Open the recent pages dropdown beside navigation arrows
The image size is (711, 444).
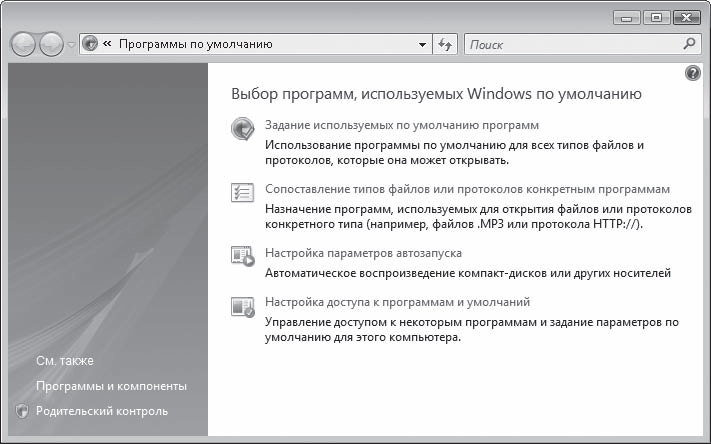(x=71, y=46)
